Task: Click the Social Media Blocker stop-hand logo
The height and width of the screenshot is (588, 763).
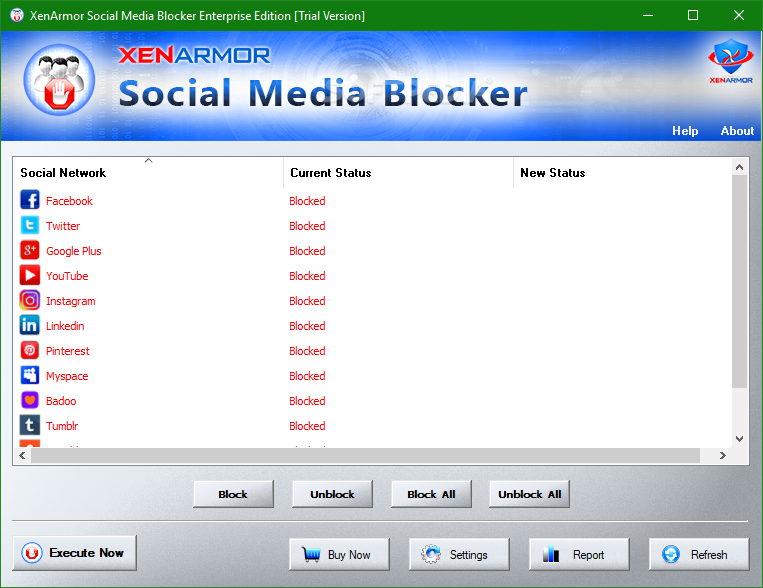Action: tap(59, 80)
